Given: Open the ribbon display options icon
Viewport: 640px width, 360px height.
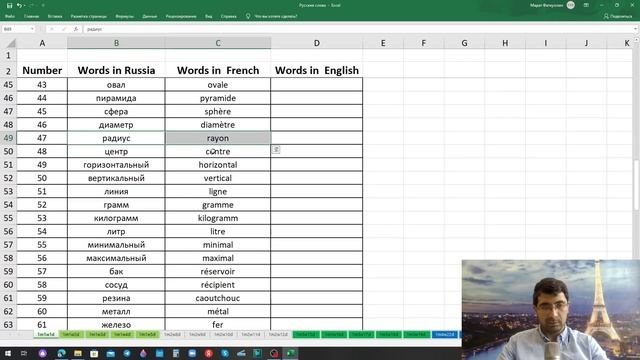Looking at the screenshot, I should click(x=586, y=5).
